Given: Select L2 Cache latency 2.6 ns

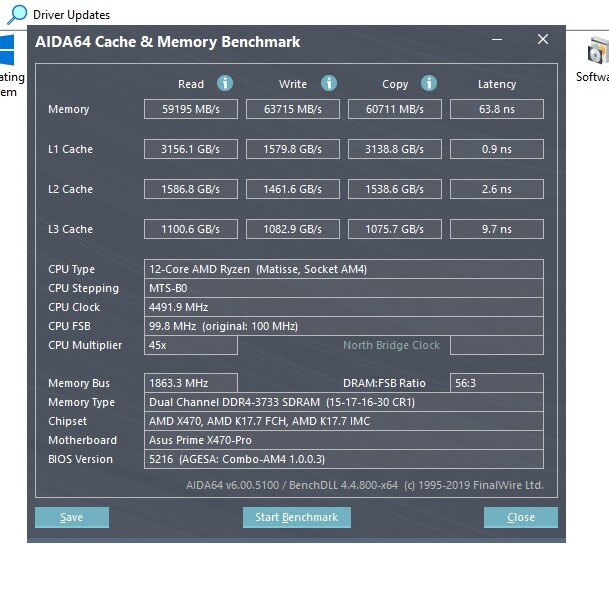Looking at the screenshot, I should (x=497, y=189).
